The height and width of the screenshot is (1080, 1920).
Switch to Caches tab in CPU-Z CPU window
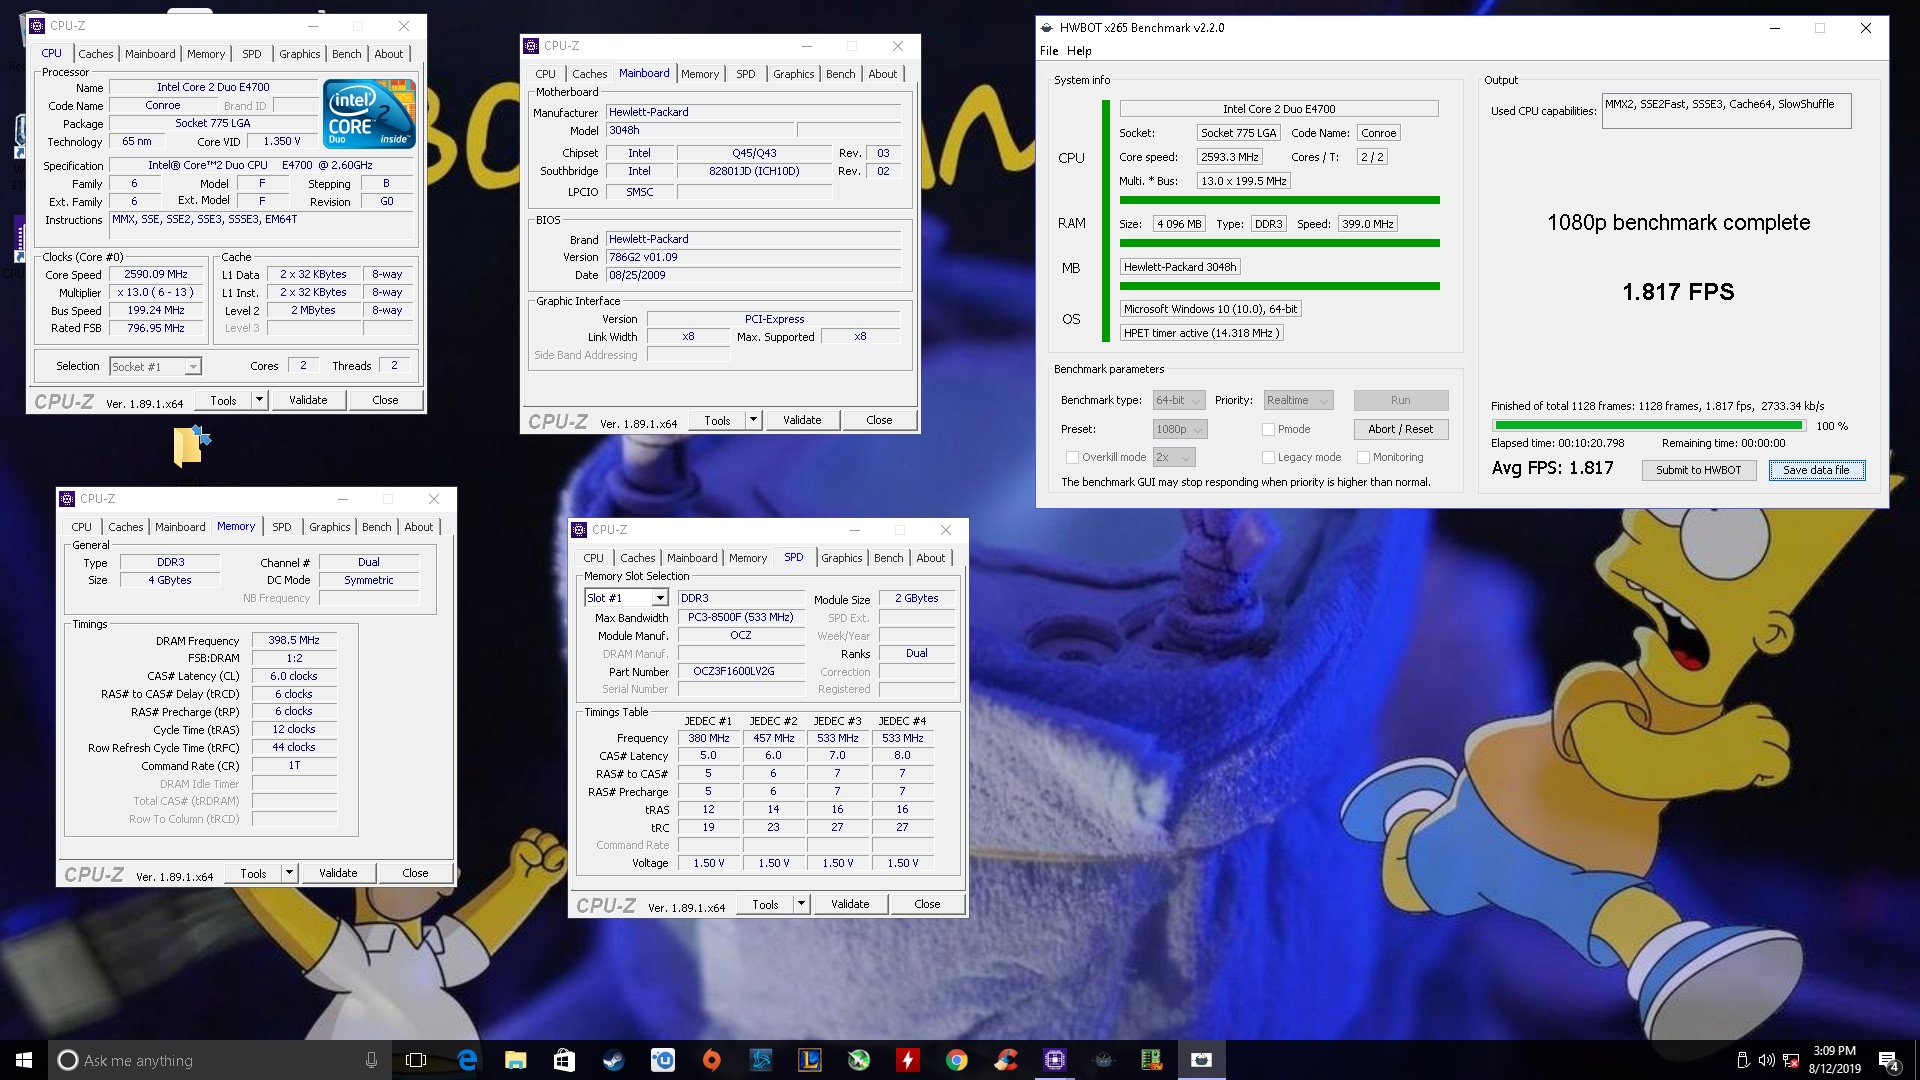point(96,54)
